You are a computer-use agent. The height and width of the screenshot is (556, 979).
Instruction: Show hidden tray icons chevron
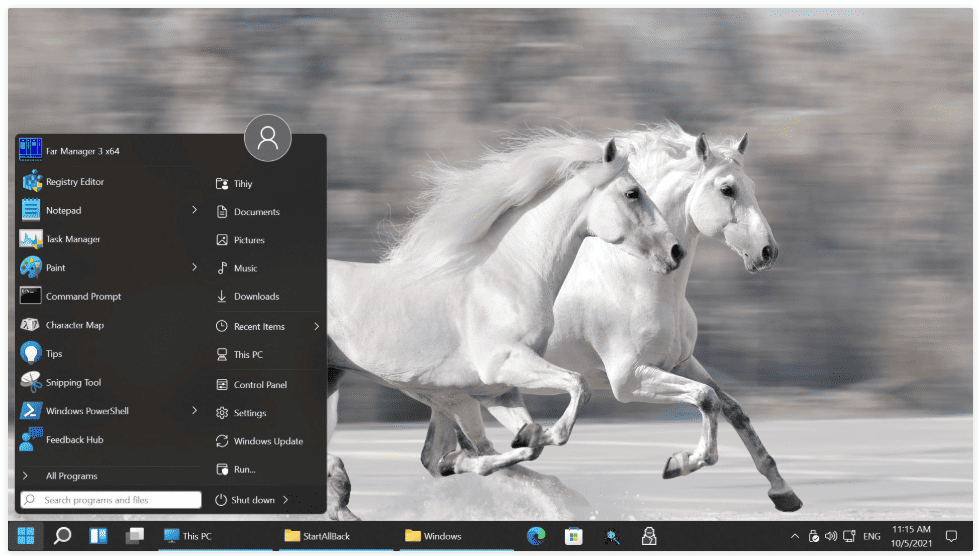coord(794,536)
